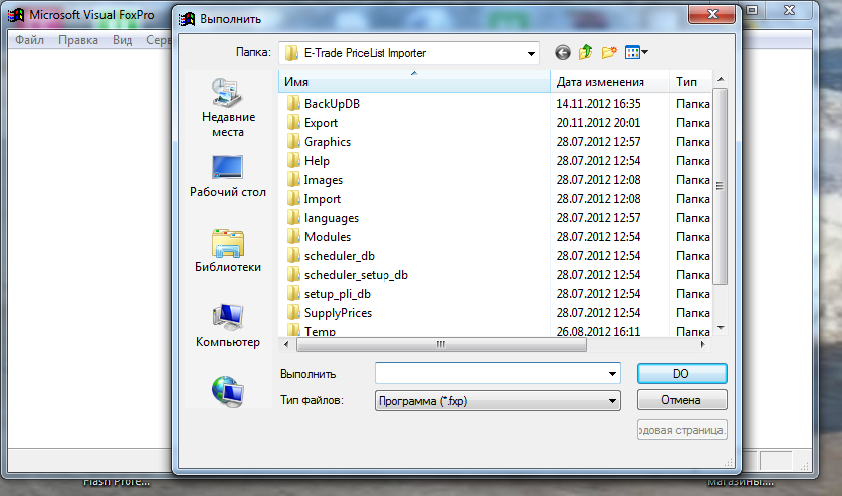The height and width of the screenshot is (496, 842).
Task: Click Папка type cell in SupplyPrices row
Action: tap(693, 313)
